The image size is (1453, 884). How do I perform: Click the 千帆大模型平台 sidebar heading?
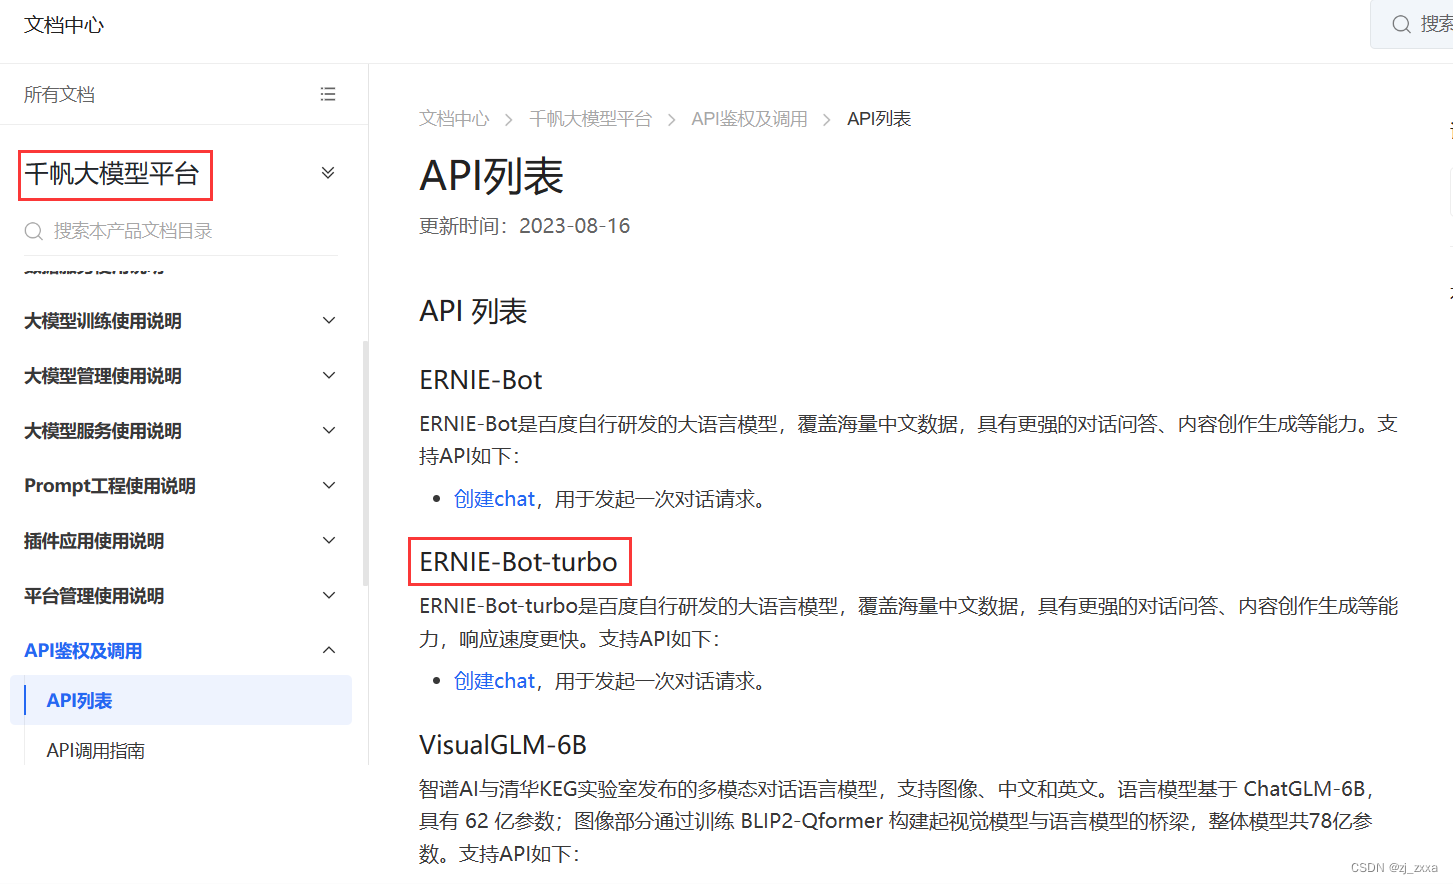[x=112, y=174]
